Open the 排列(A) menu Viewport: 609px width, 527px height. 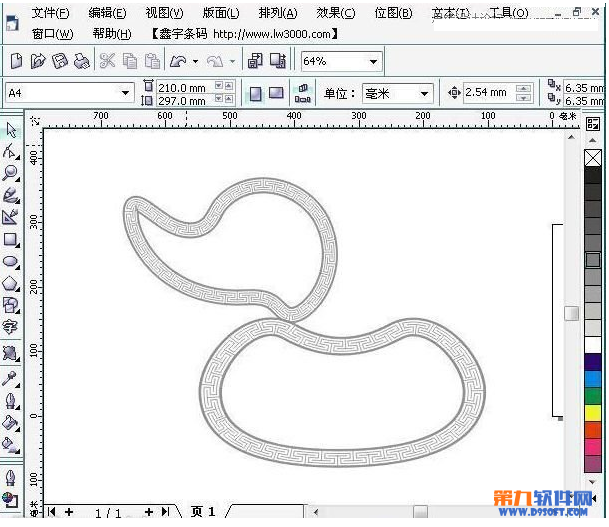pos(278,13)
